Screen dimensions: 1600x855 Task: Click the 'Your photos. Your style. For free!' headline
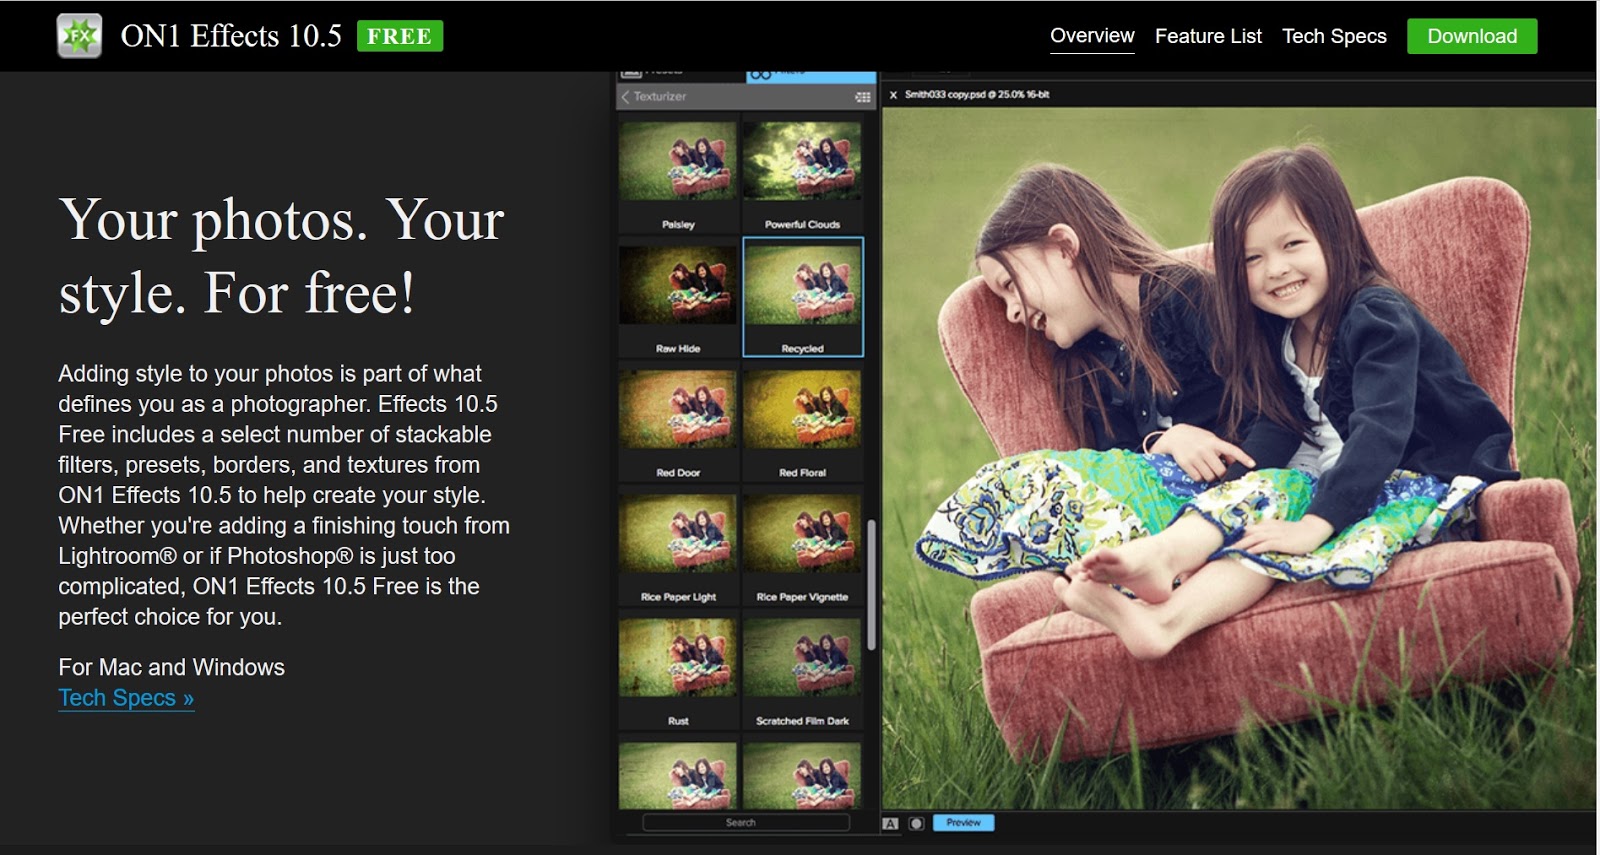[281, 256]
